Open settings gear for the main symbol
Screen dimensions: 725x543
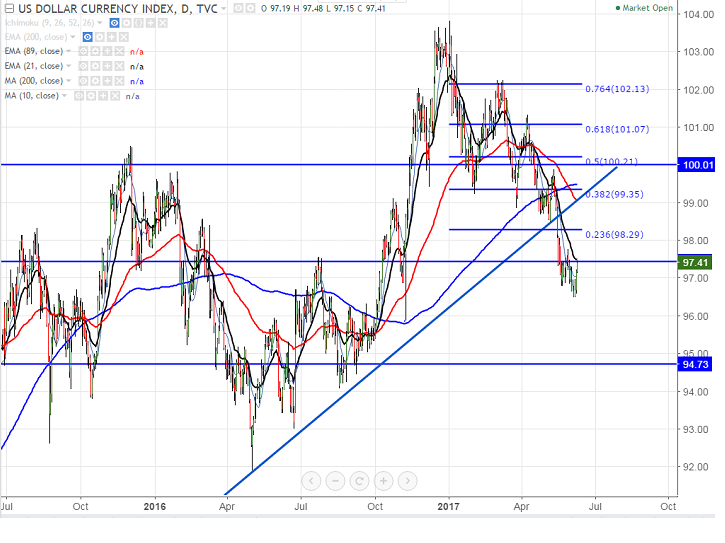[250, 8]
